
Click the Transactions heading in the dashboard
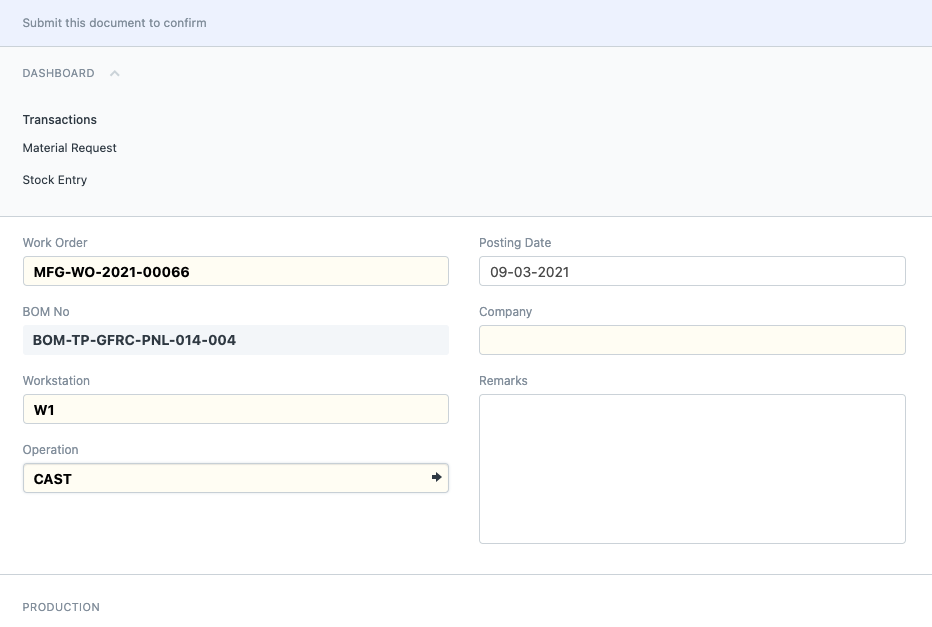[59, 119]
